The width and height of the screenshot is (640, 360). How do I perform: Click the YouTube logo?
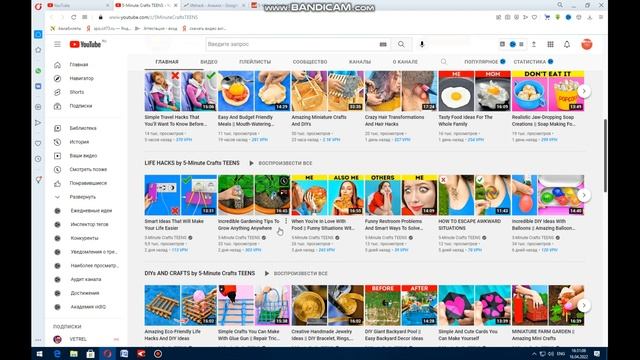click(x=86, y=44)
